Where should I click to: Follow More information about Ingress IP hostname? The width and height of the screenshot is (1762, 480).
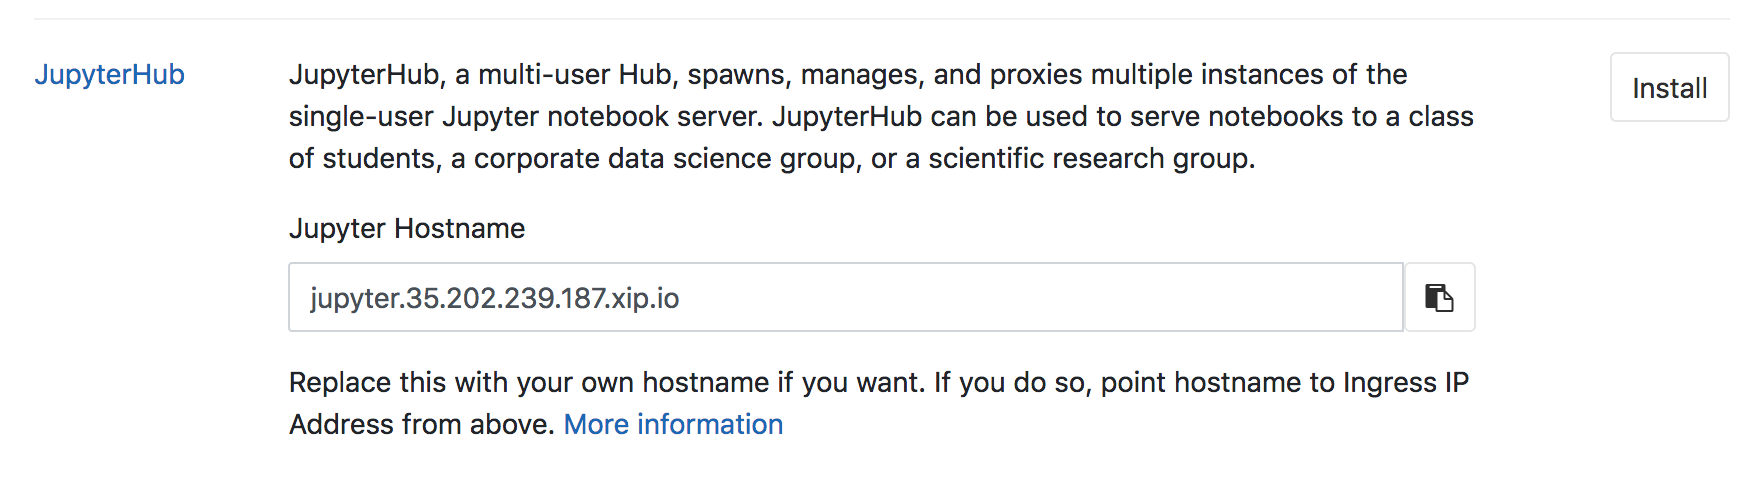click(673, 424)
